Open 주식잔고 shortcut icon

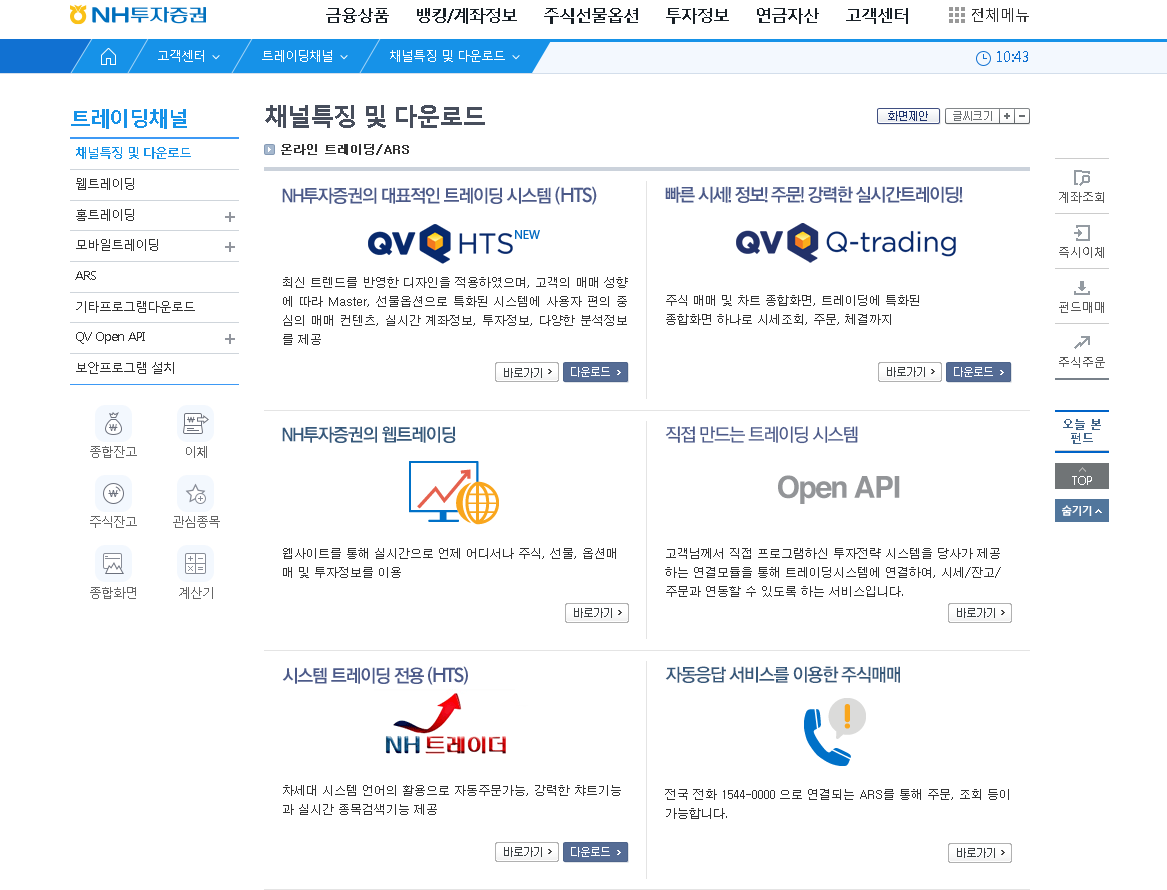[x=113, y=494]
